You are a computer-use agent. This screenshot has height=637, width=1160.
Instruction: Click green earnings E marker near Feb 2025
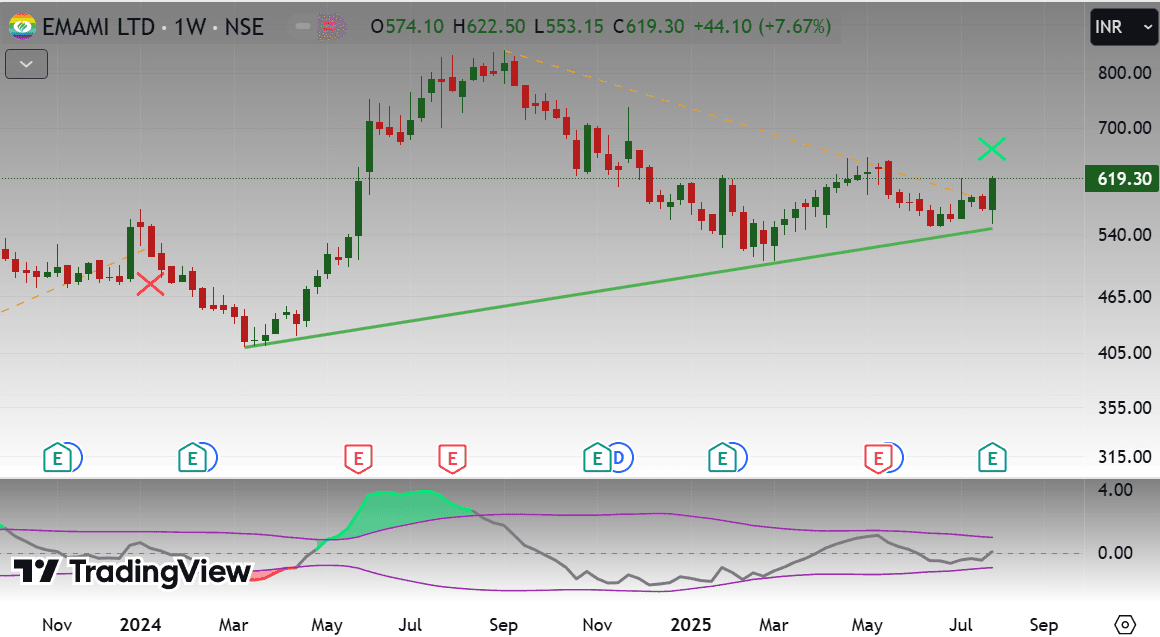pyautogui.click(x=722, y=459)
